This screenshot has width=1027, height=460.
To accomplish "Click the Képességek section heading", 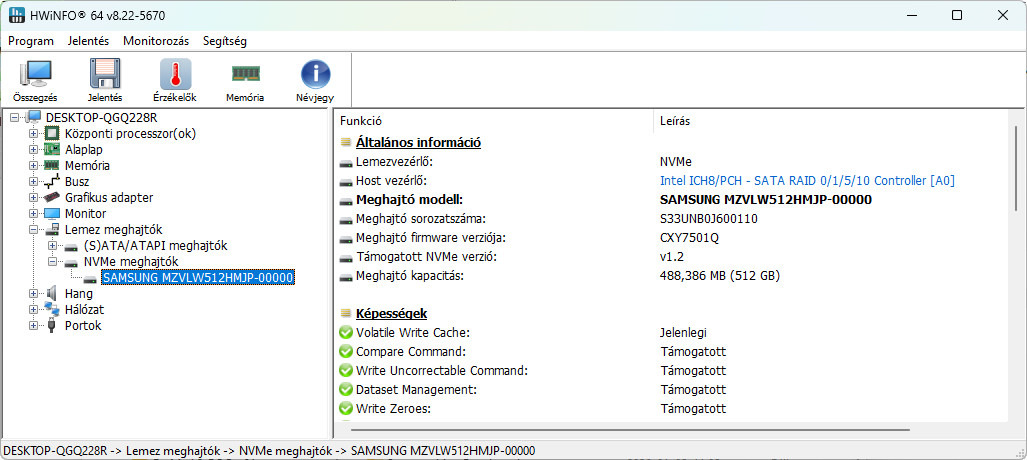I will click(x=391, y=313).
